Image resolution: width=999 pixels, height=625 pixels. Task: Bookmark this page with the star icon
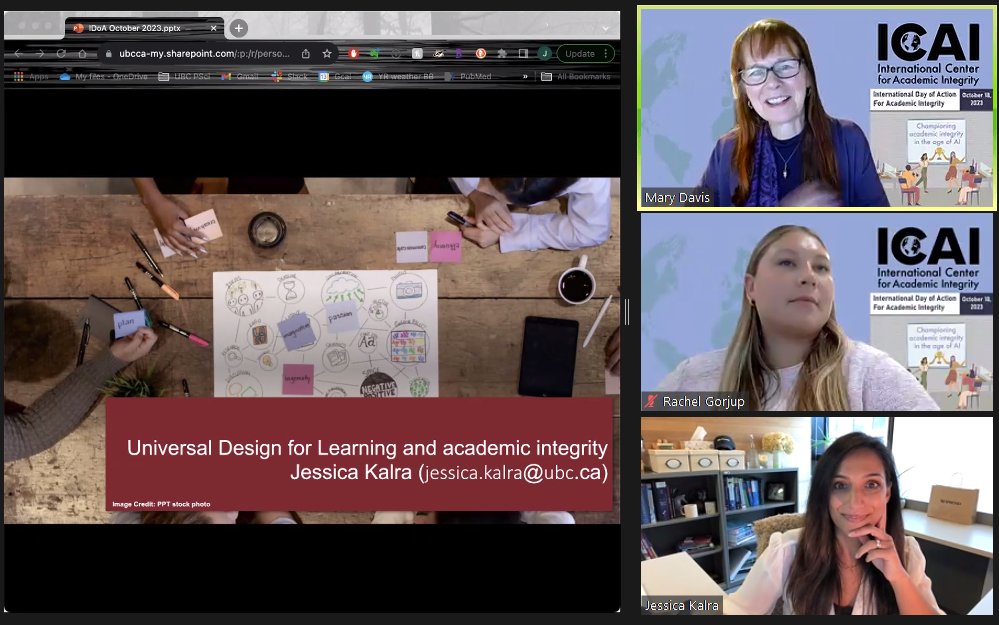point(327,54)
